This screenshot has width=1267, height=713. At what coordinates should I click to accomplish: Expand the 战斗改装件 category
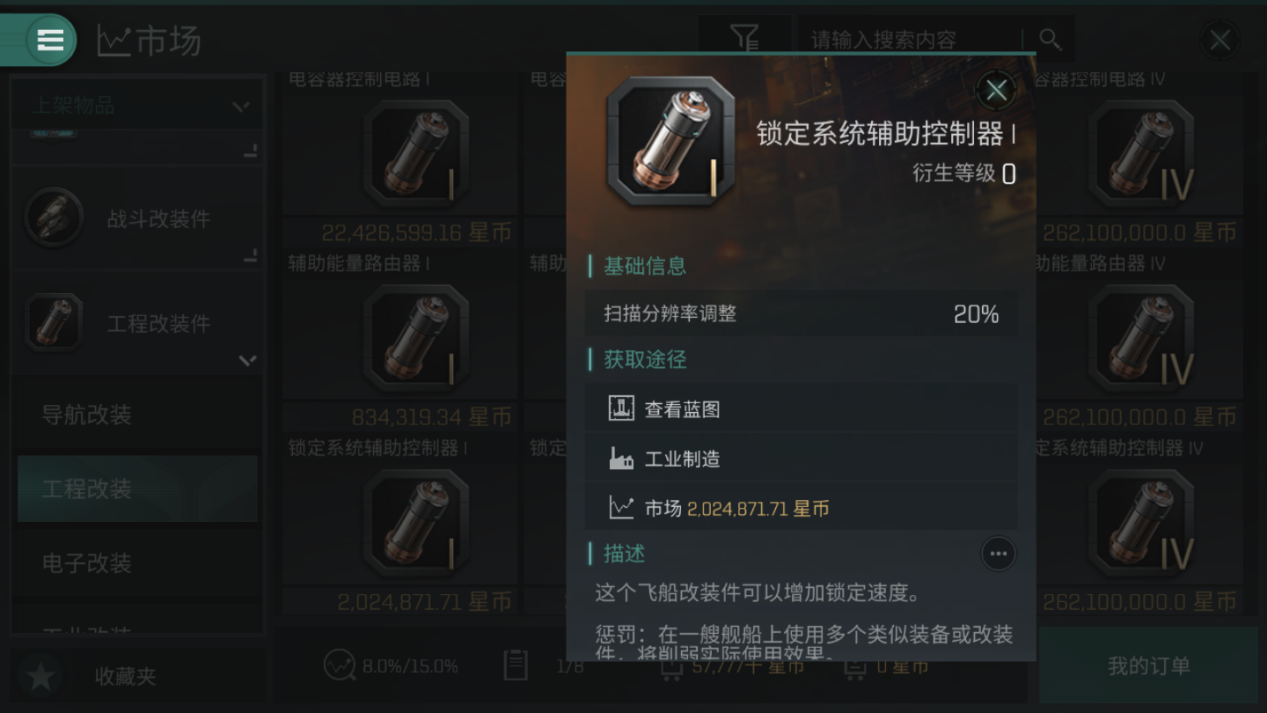coord(137,218)
